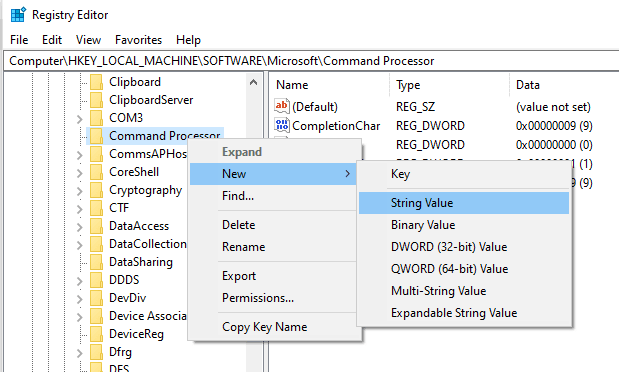Click the Clipboard folder icon

point(96,82)
